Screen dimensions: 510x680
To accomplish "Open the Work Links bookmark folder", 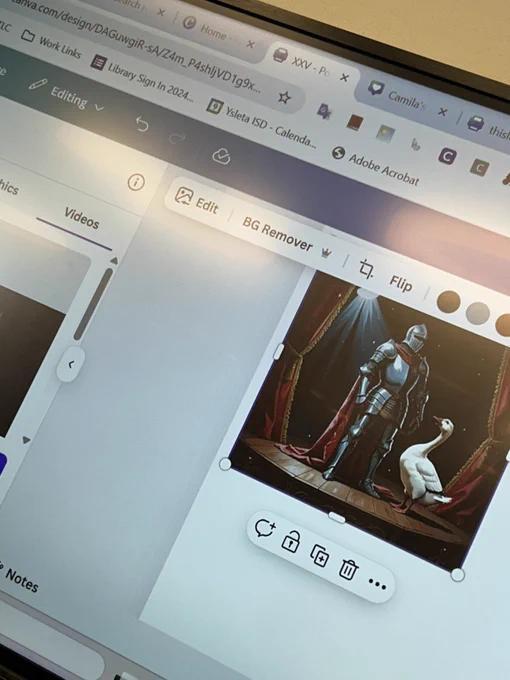I will click(x=51, y=44).
